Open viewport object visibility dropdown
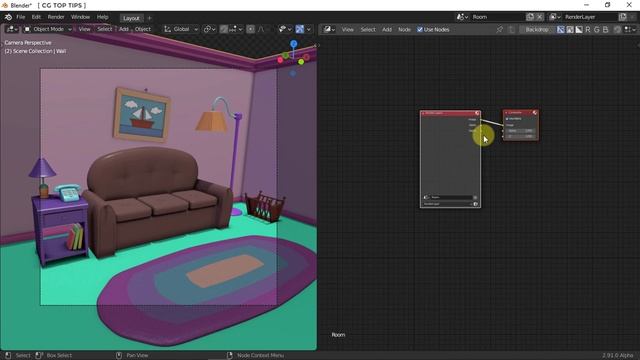This screenshot has width=640, height=360. [284, 29]
